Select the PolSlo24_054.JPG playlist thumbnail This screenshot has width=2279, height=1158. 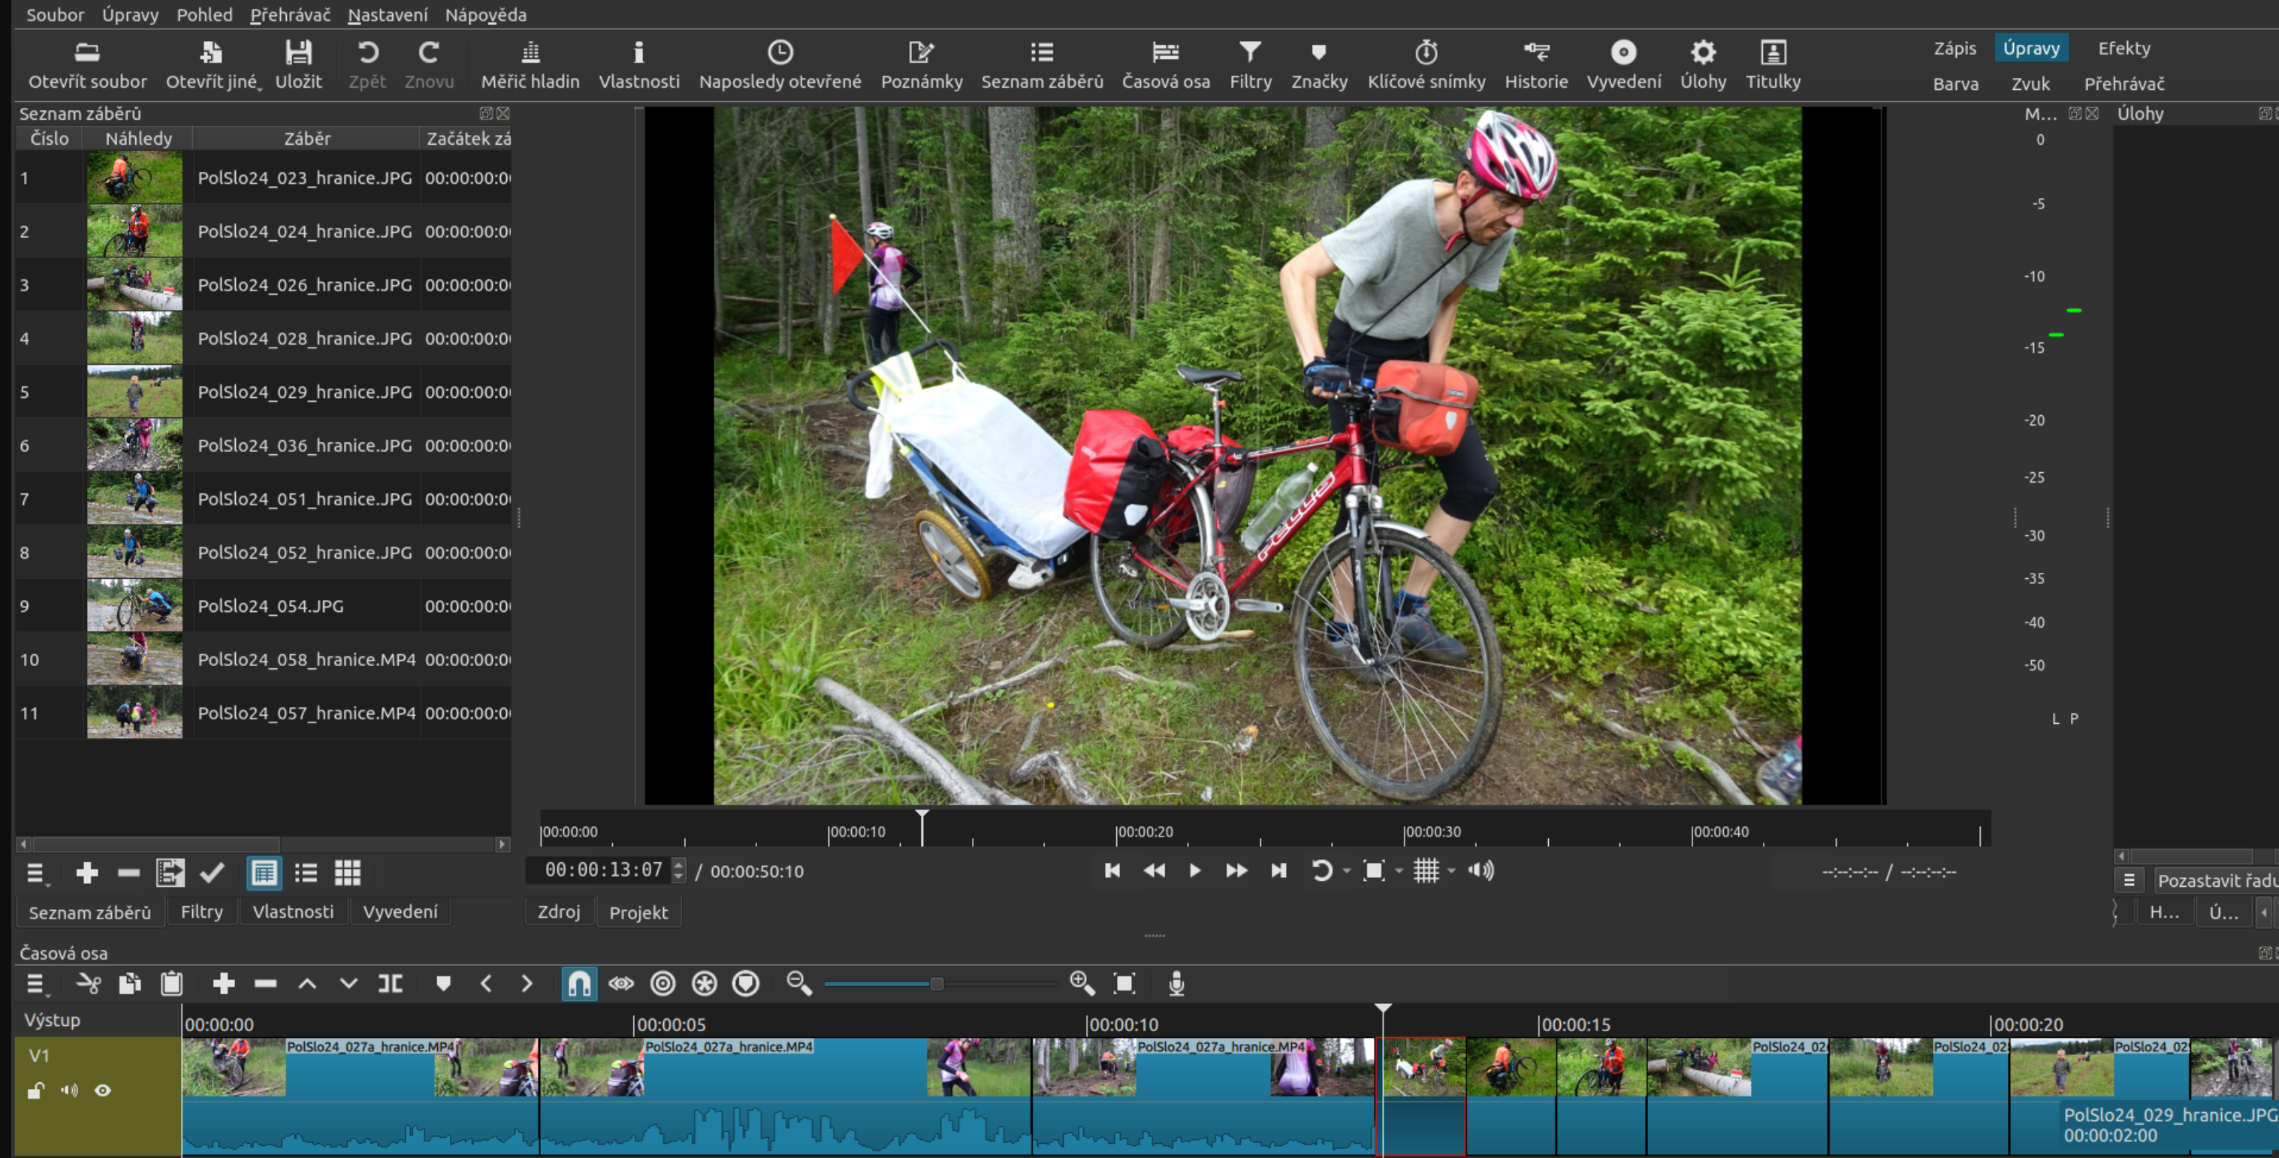(x=134, y=605)
